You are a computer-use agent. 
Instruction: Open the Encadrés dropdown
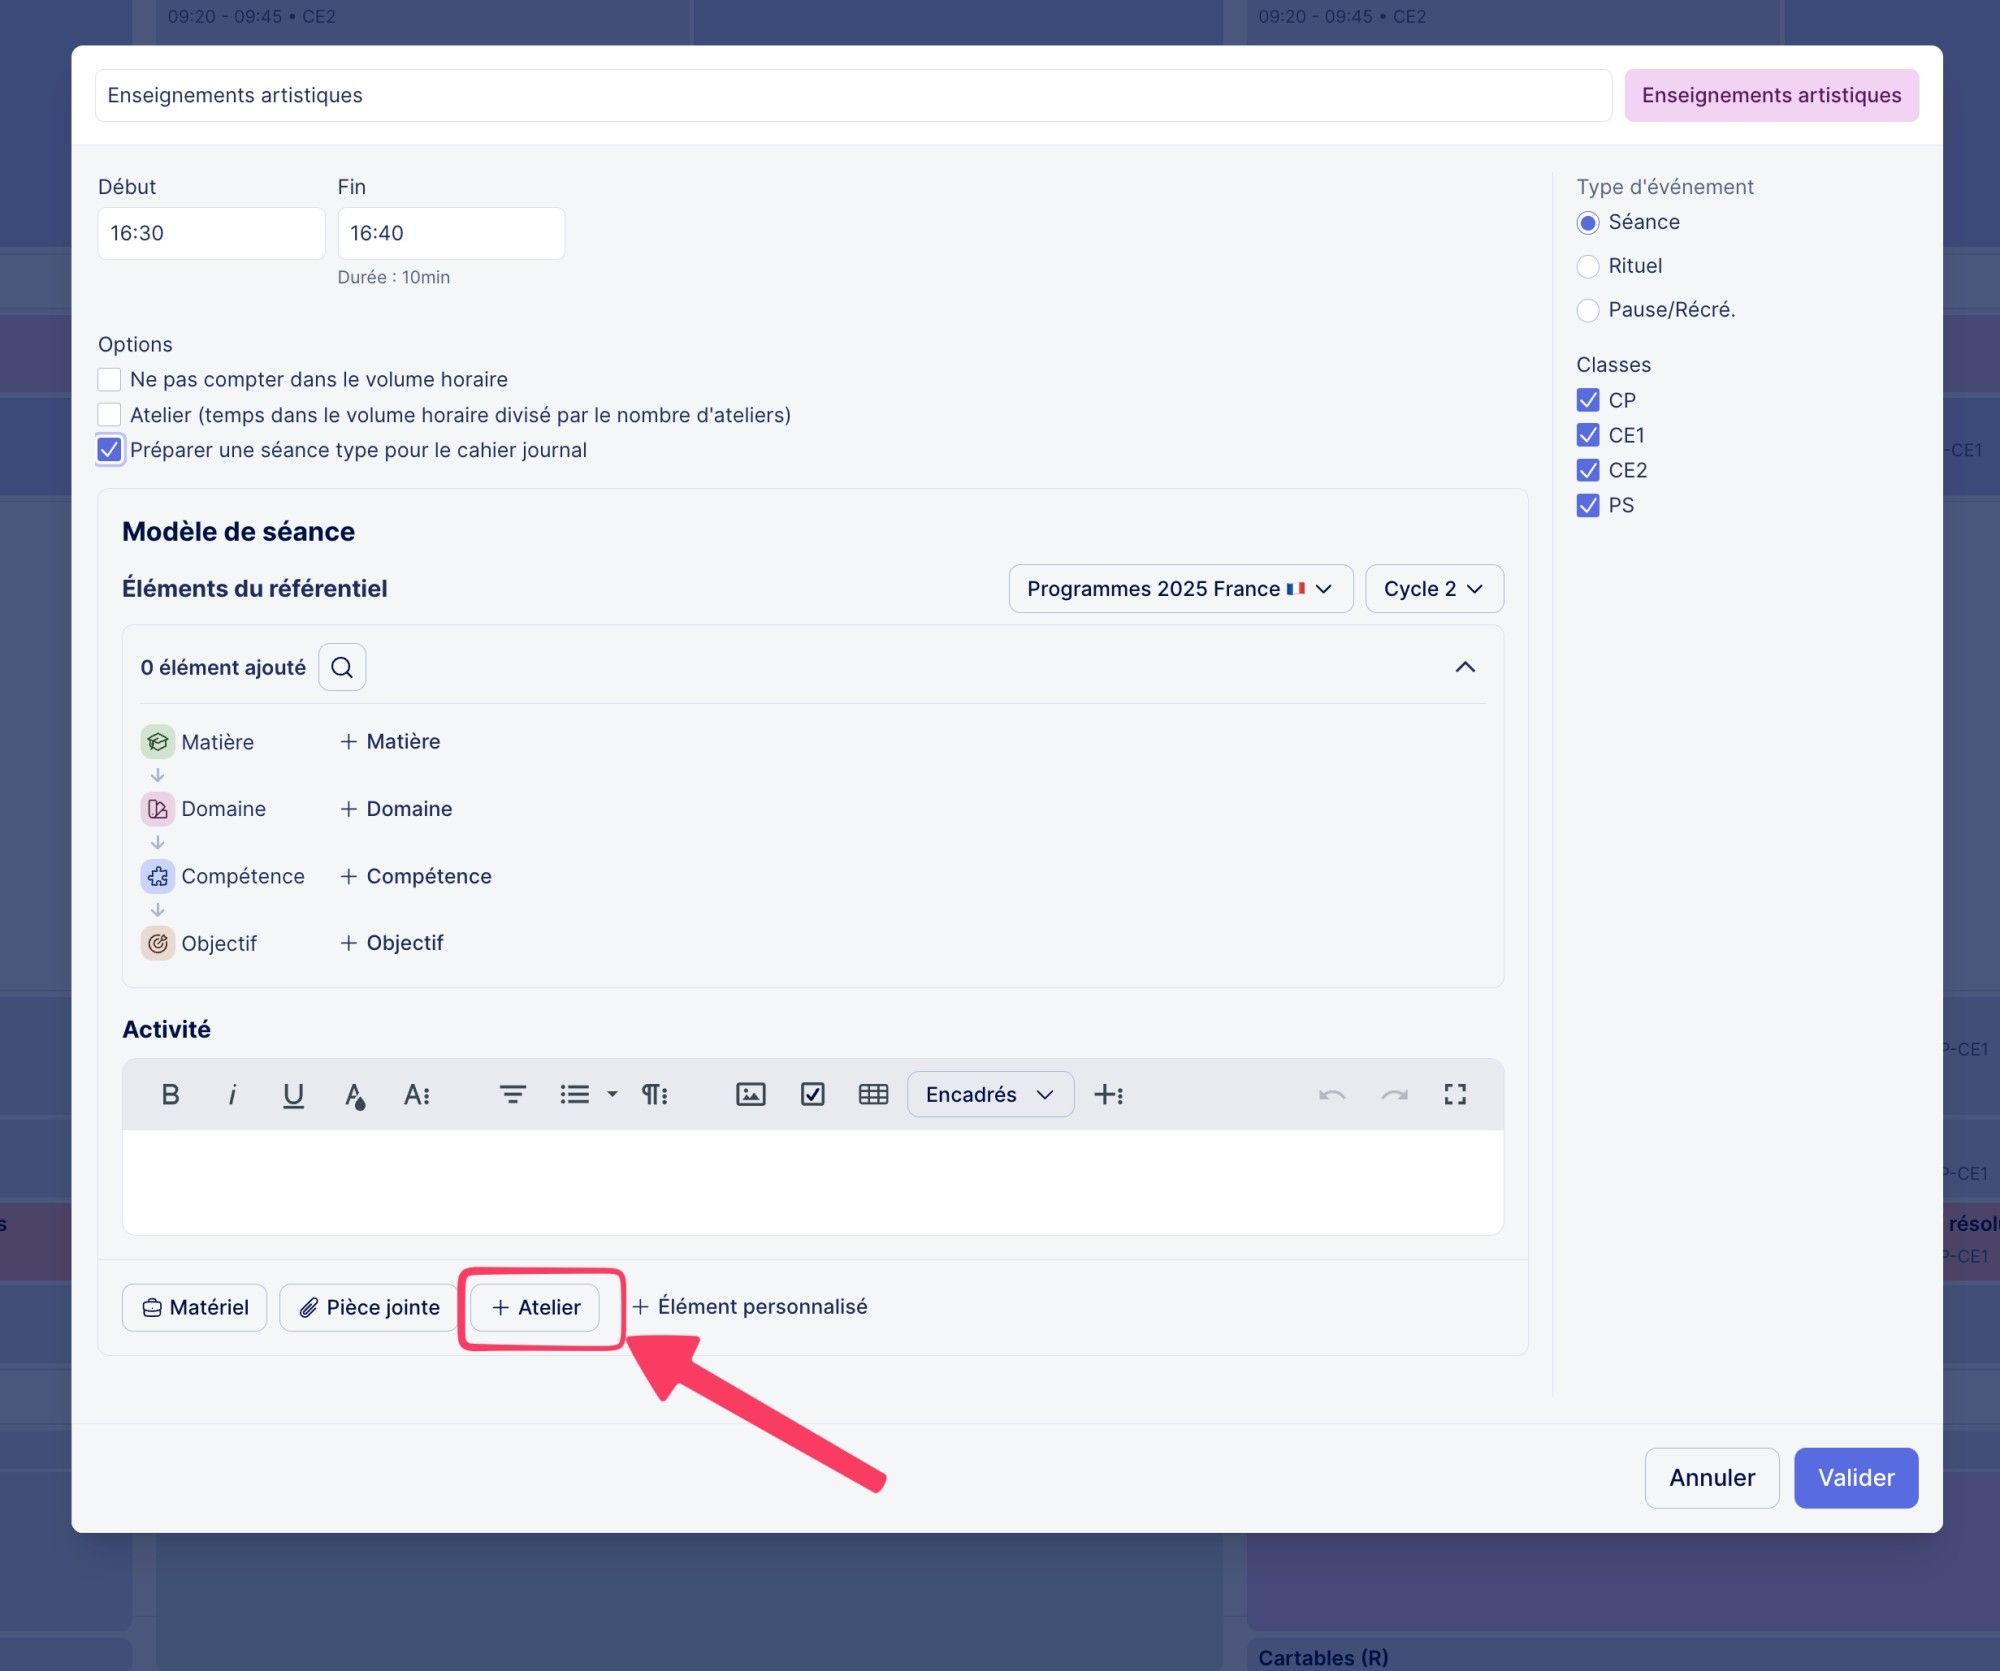990,1094
